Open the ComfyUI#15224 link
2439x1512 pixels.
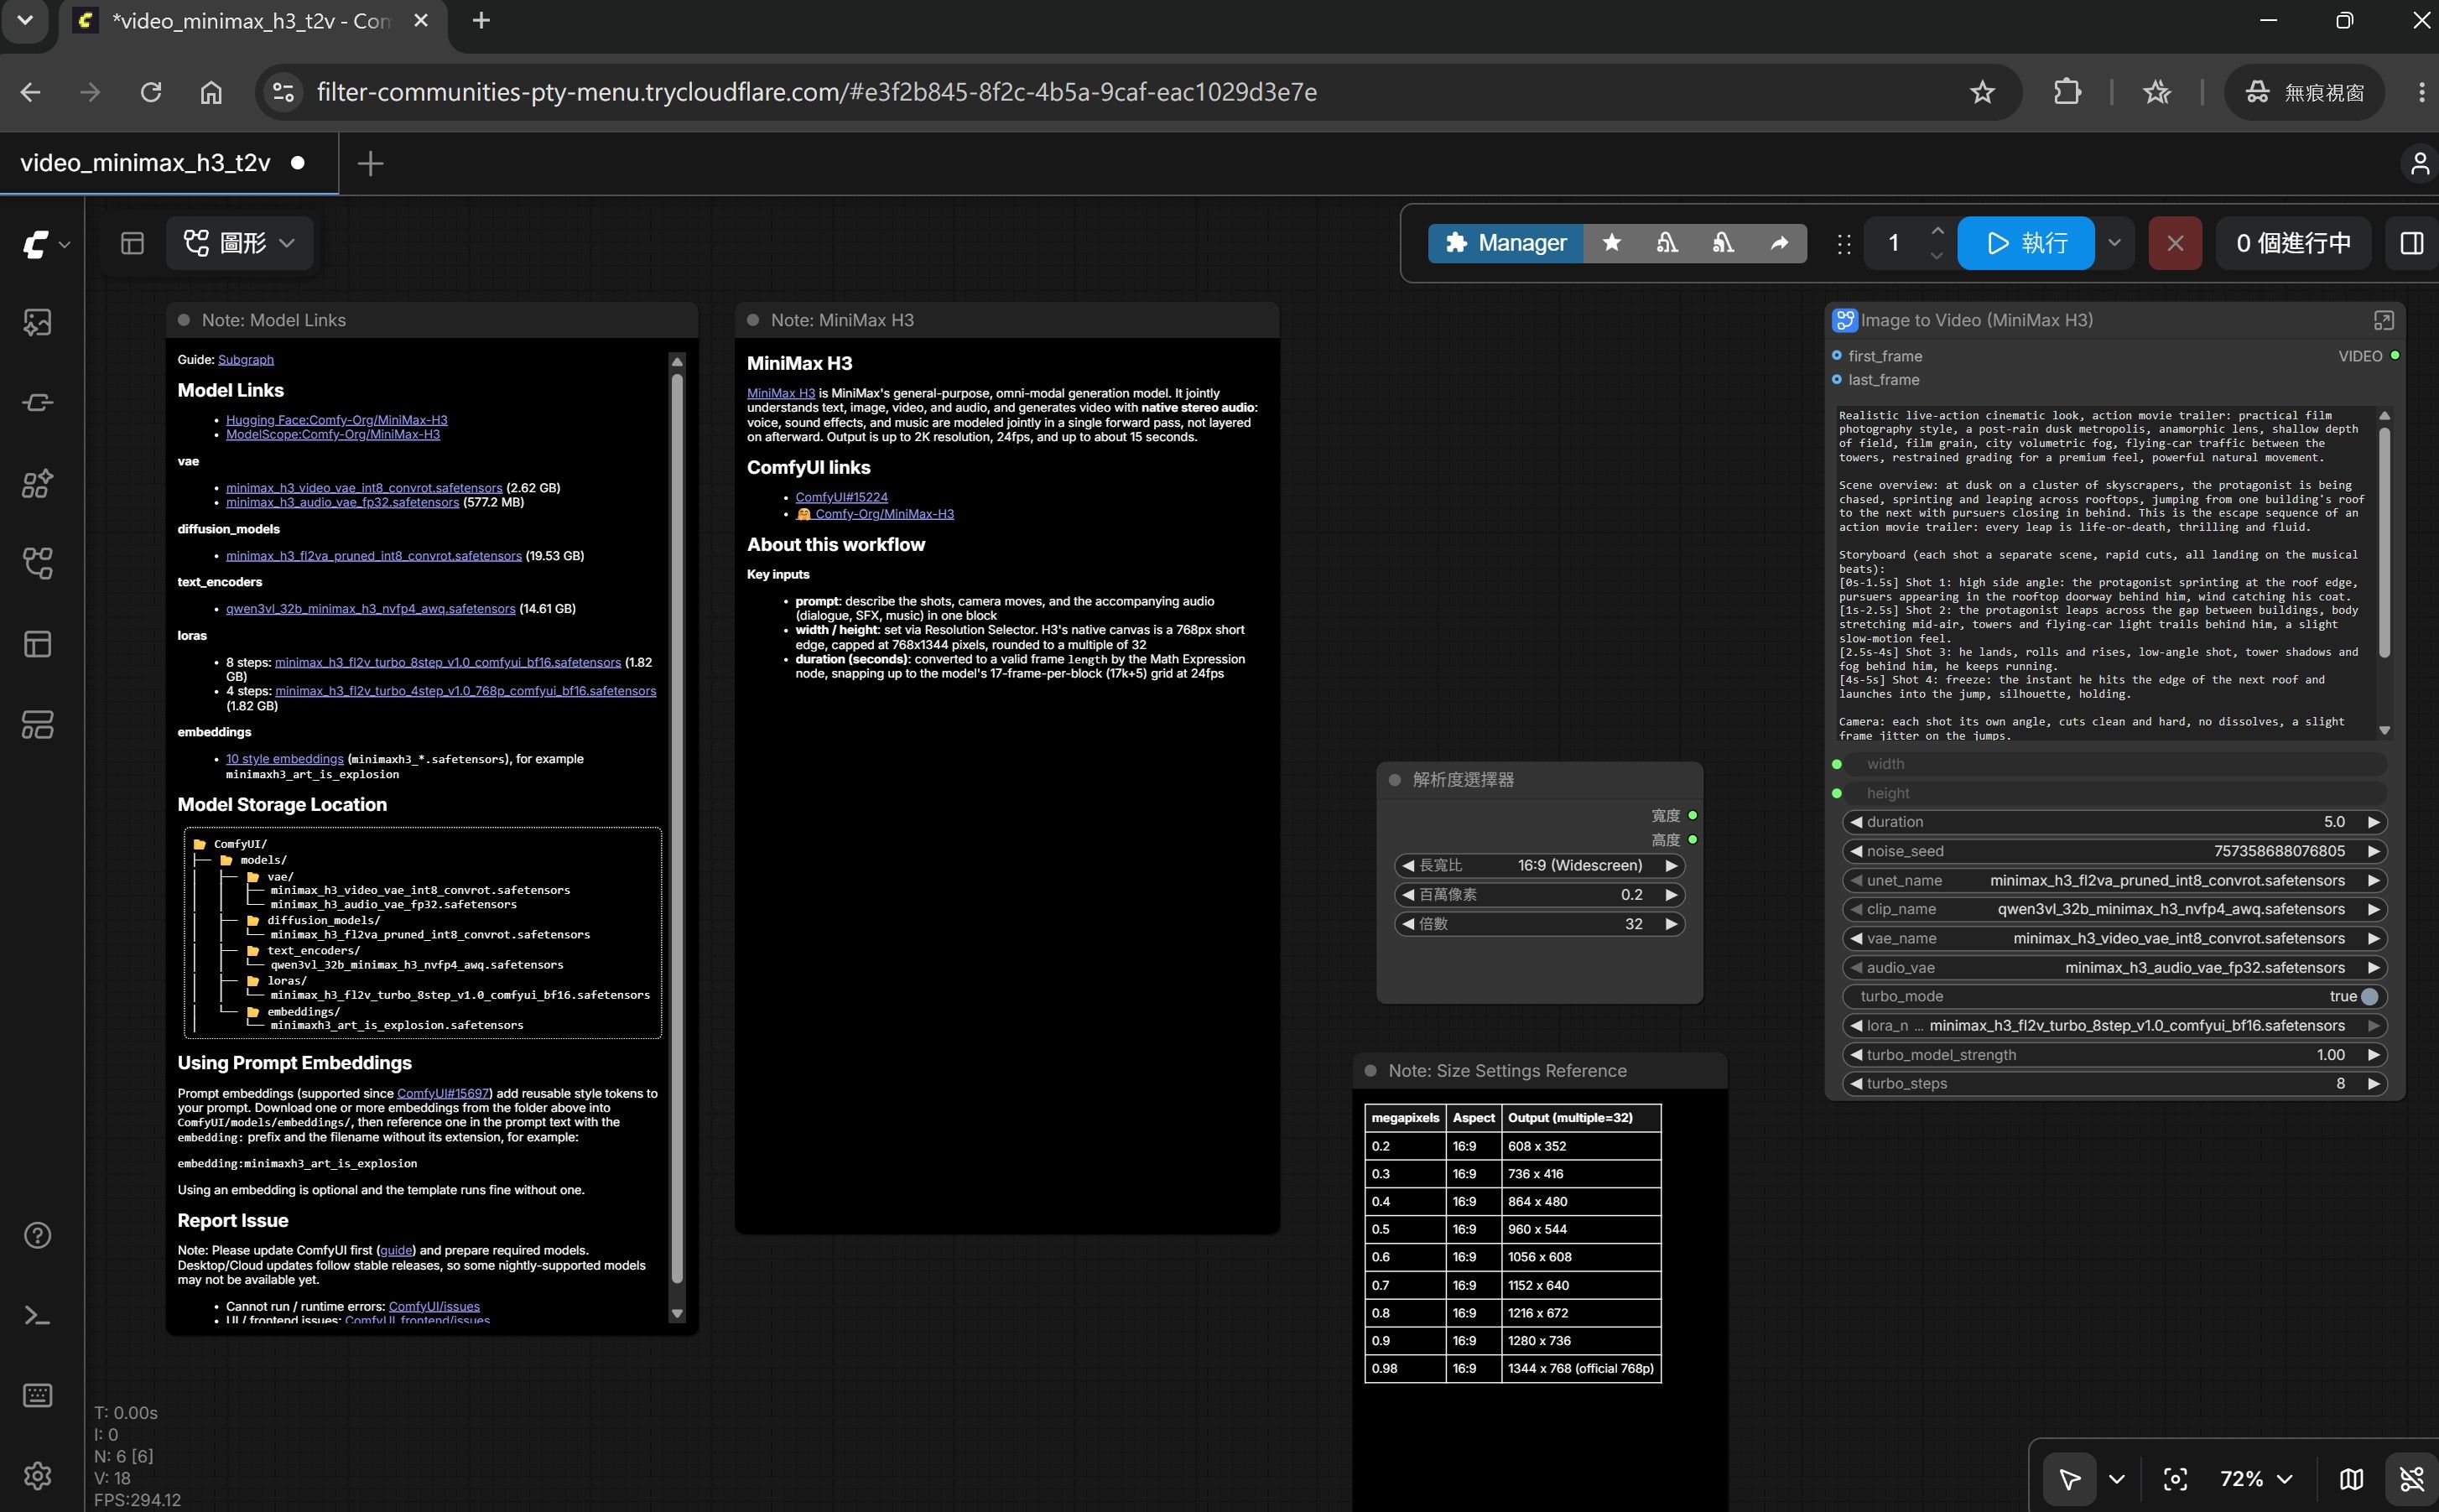point(841,497)
